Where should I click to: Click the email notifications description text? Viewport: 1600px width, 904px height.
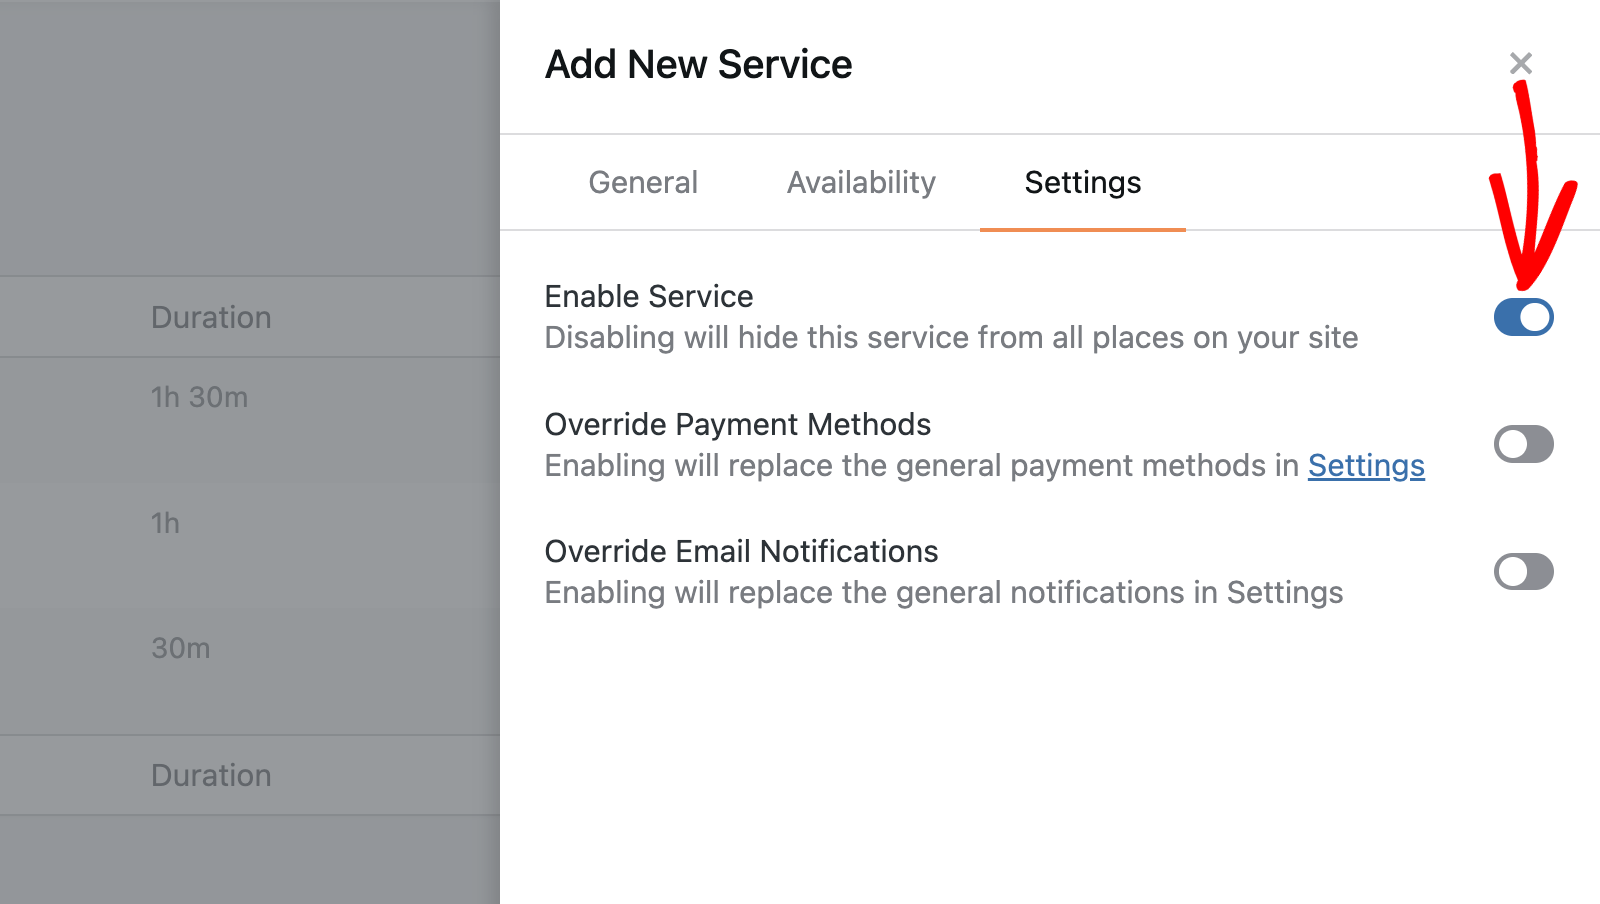(x=943, y=592)
